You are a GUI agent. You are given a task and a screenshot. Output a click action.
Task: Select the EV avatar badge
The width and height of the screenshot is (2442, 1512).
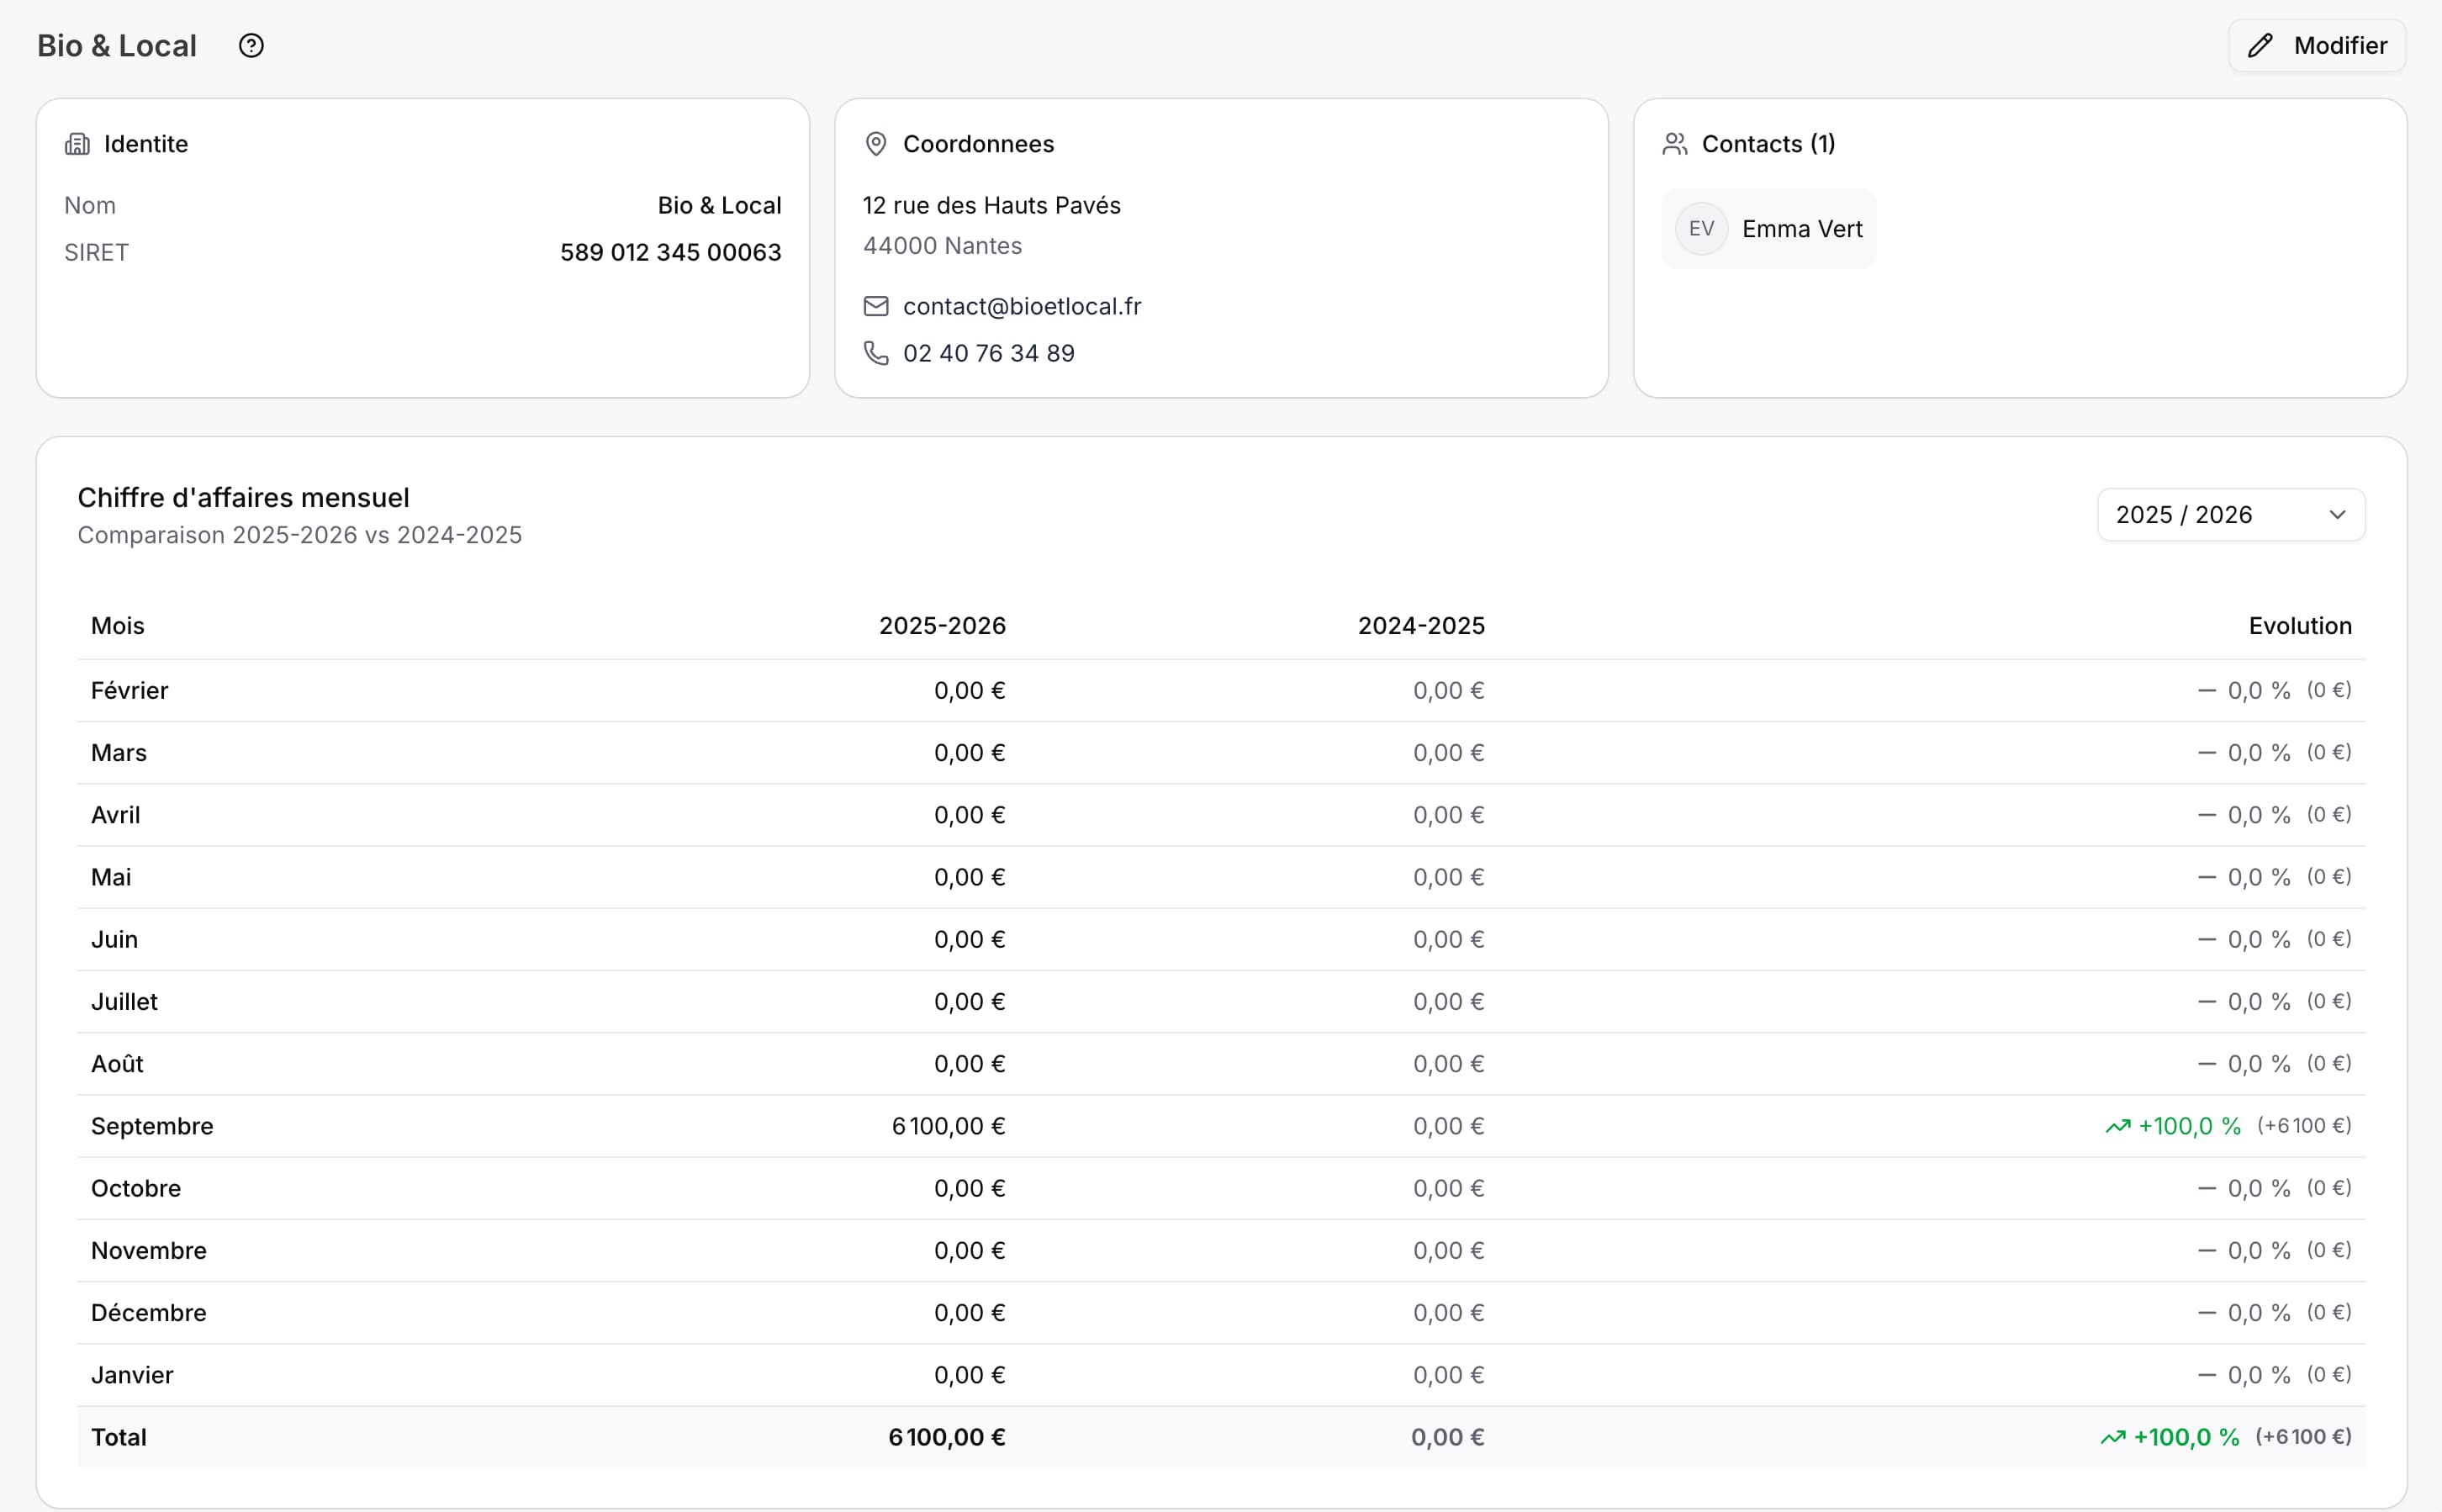1701,228
